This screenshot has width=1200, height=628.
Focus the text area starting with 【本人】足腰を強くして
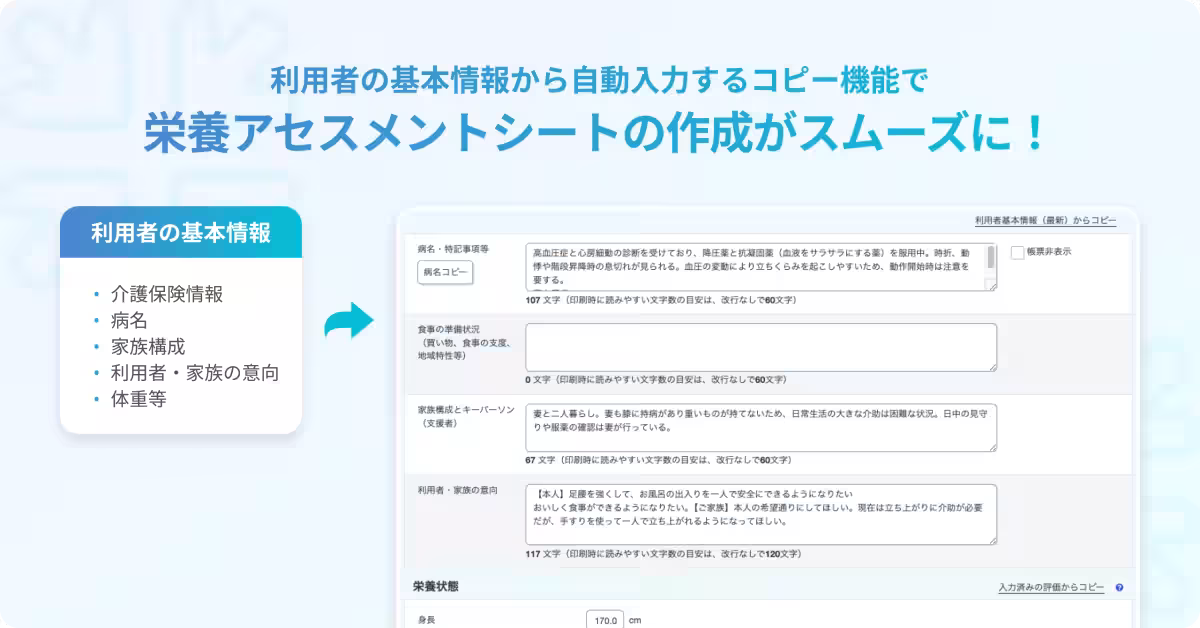pyautogui.click(x=761, y=515)
